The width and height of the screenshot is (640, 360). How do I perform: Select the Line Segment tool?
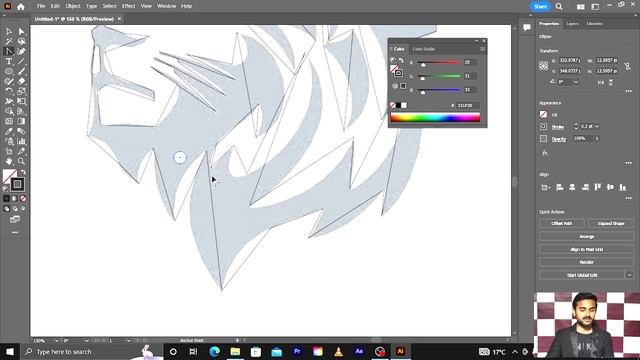[21, 61]
